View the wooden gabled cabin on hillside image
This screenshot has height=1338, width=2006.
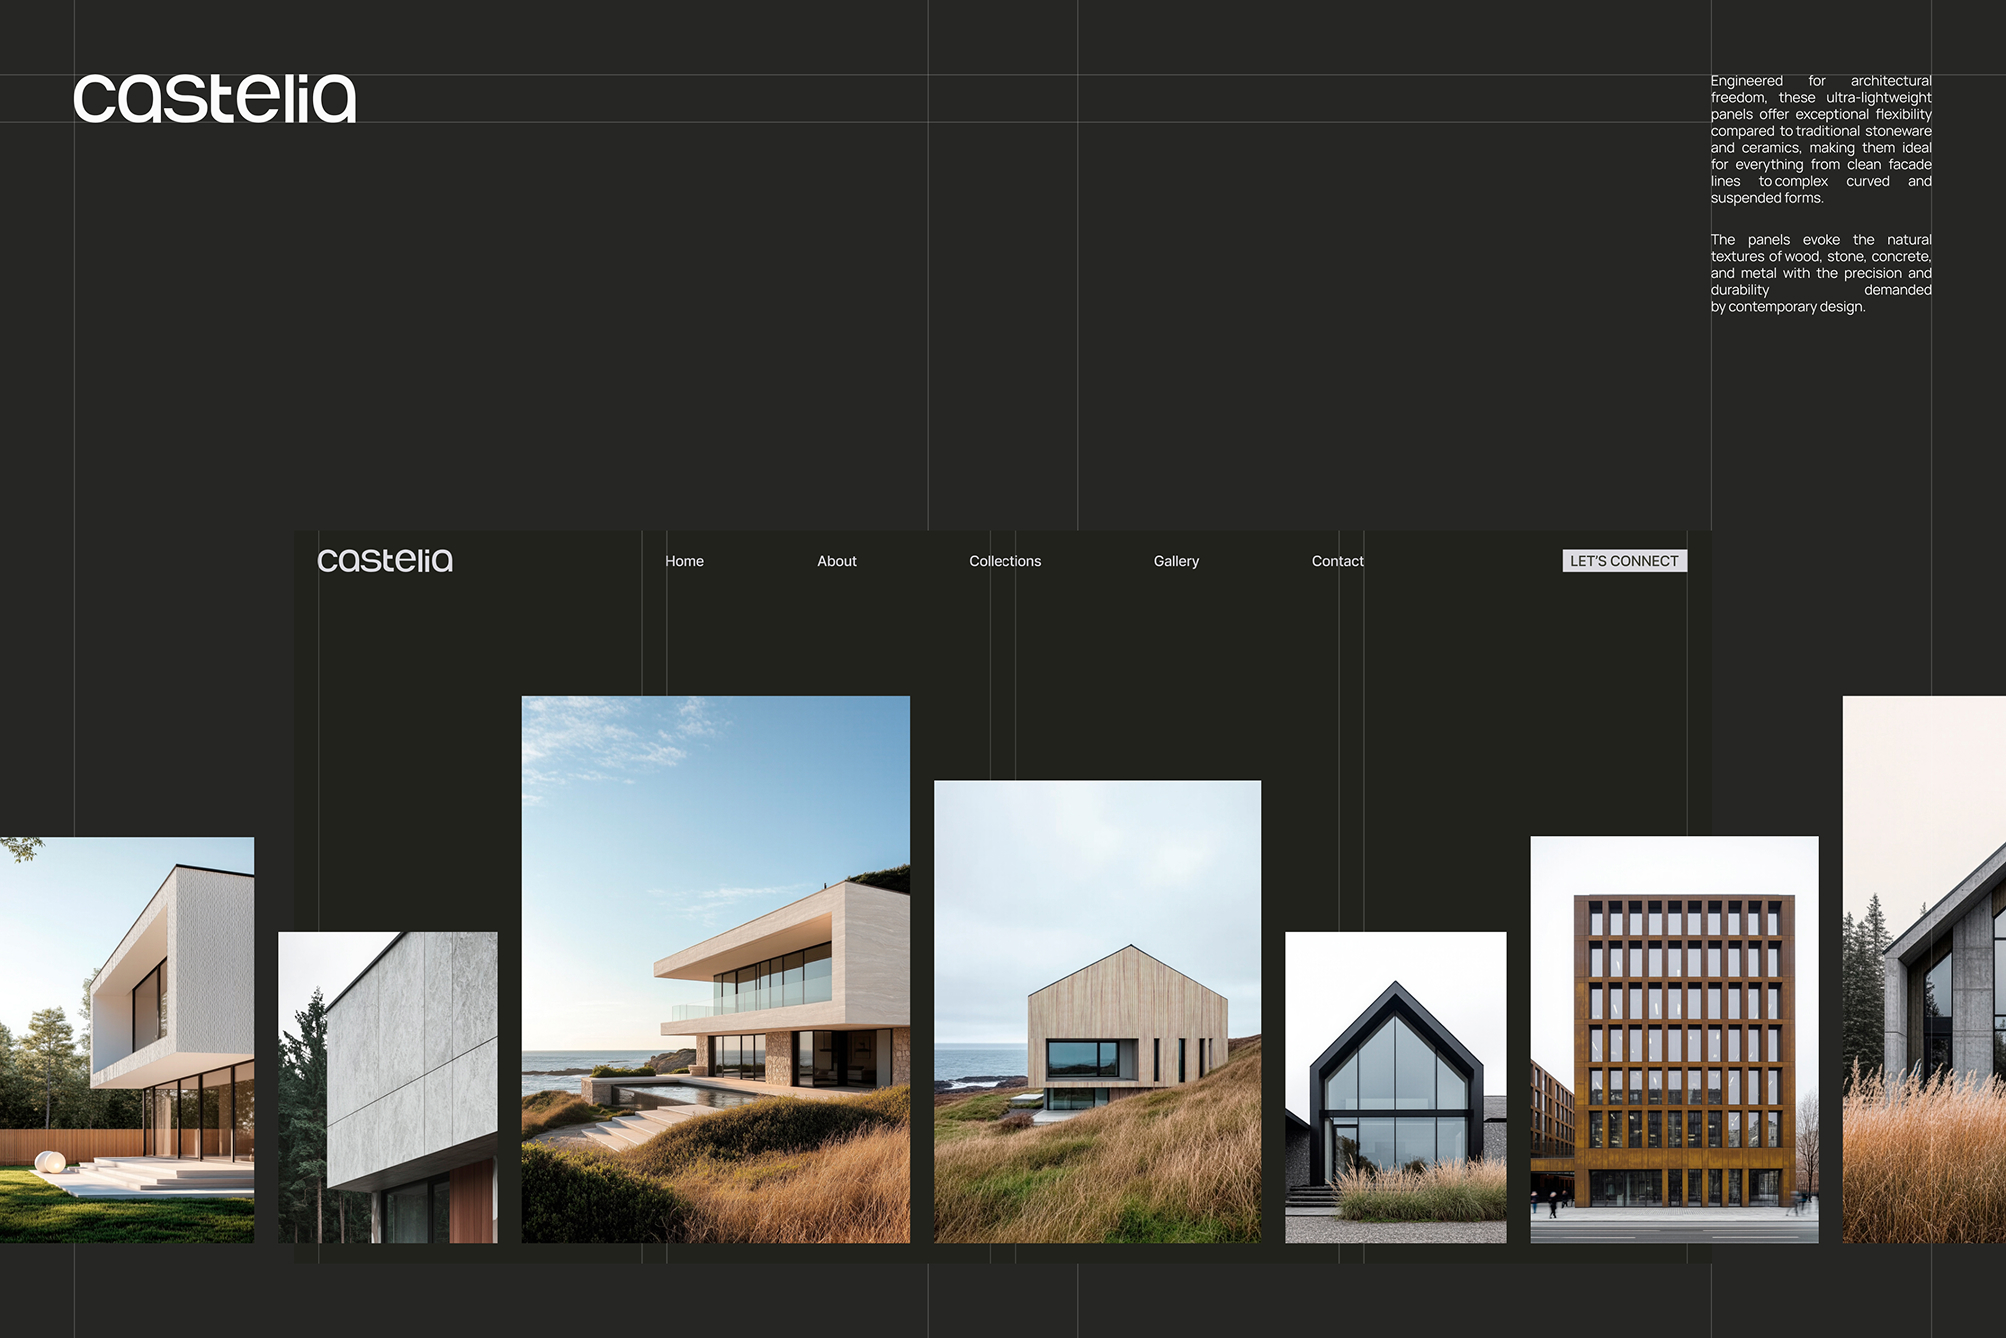[1097, 1011]
